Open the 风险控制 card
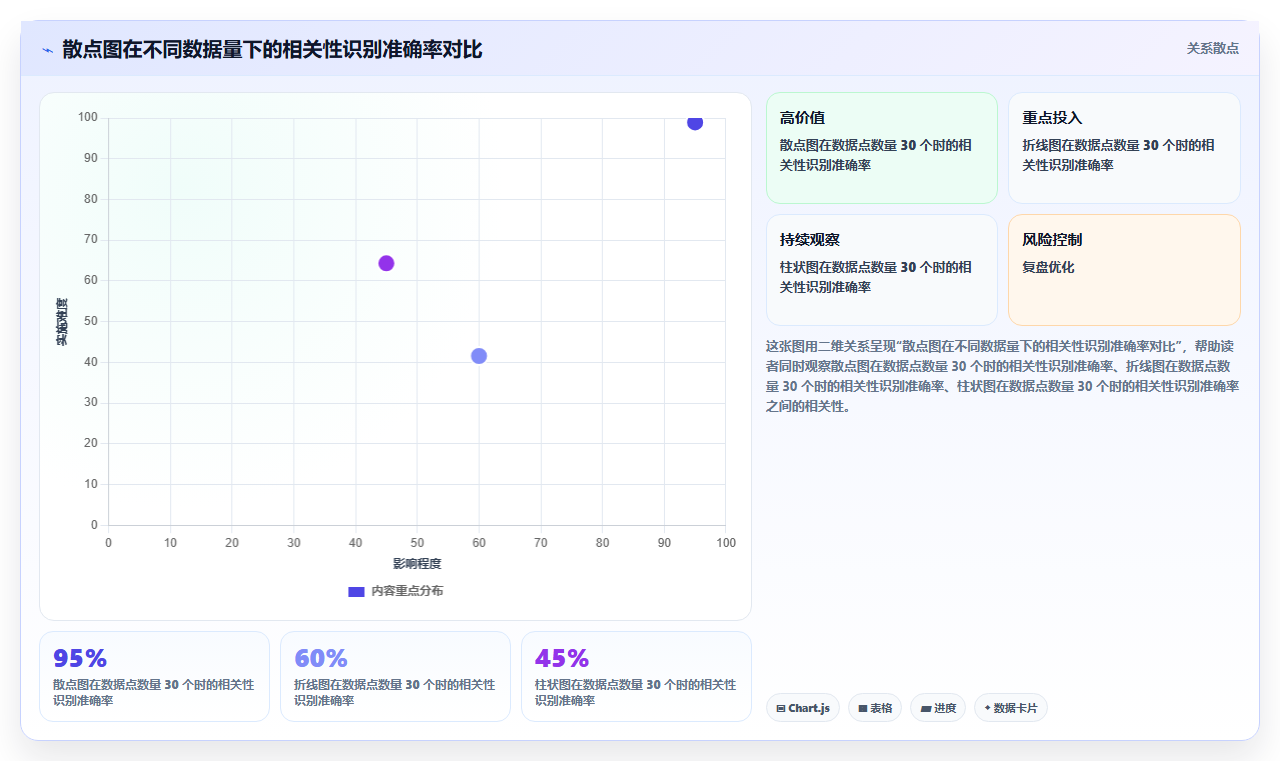1280x761 pixels. [x=1124, y=270]
